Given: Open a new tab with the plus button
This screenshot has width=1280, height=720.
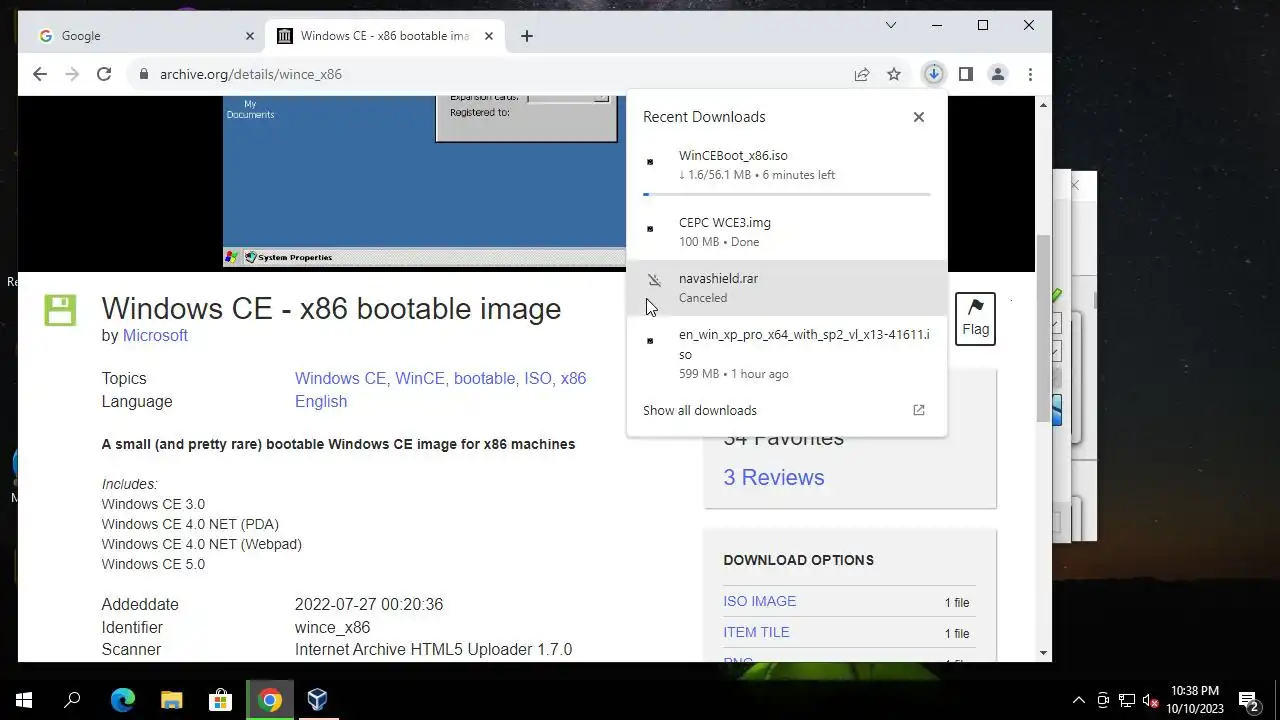Looking at the screenshot, I should tap(527, 36).
